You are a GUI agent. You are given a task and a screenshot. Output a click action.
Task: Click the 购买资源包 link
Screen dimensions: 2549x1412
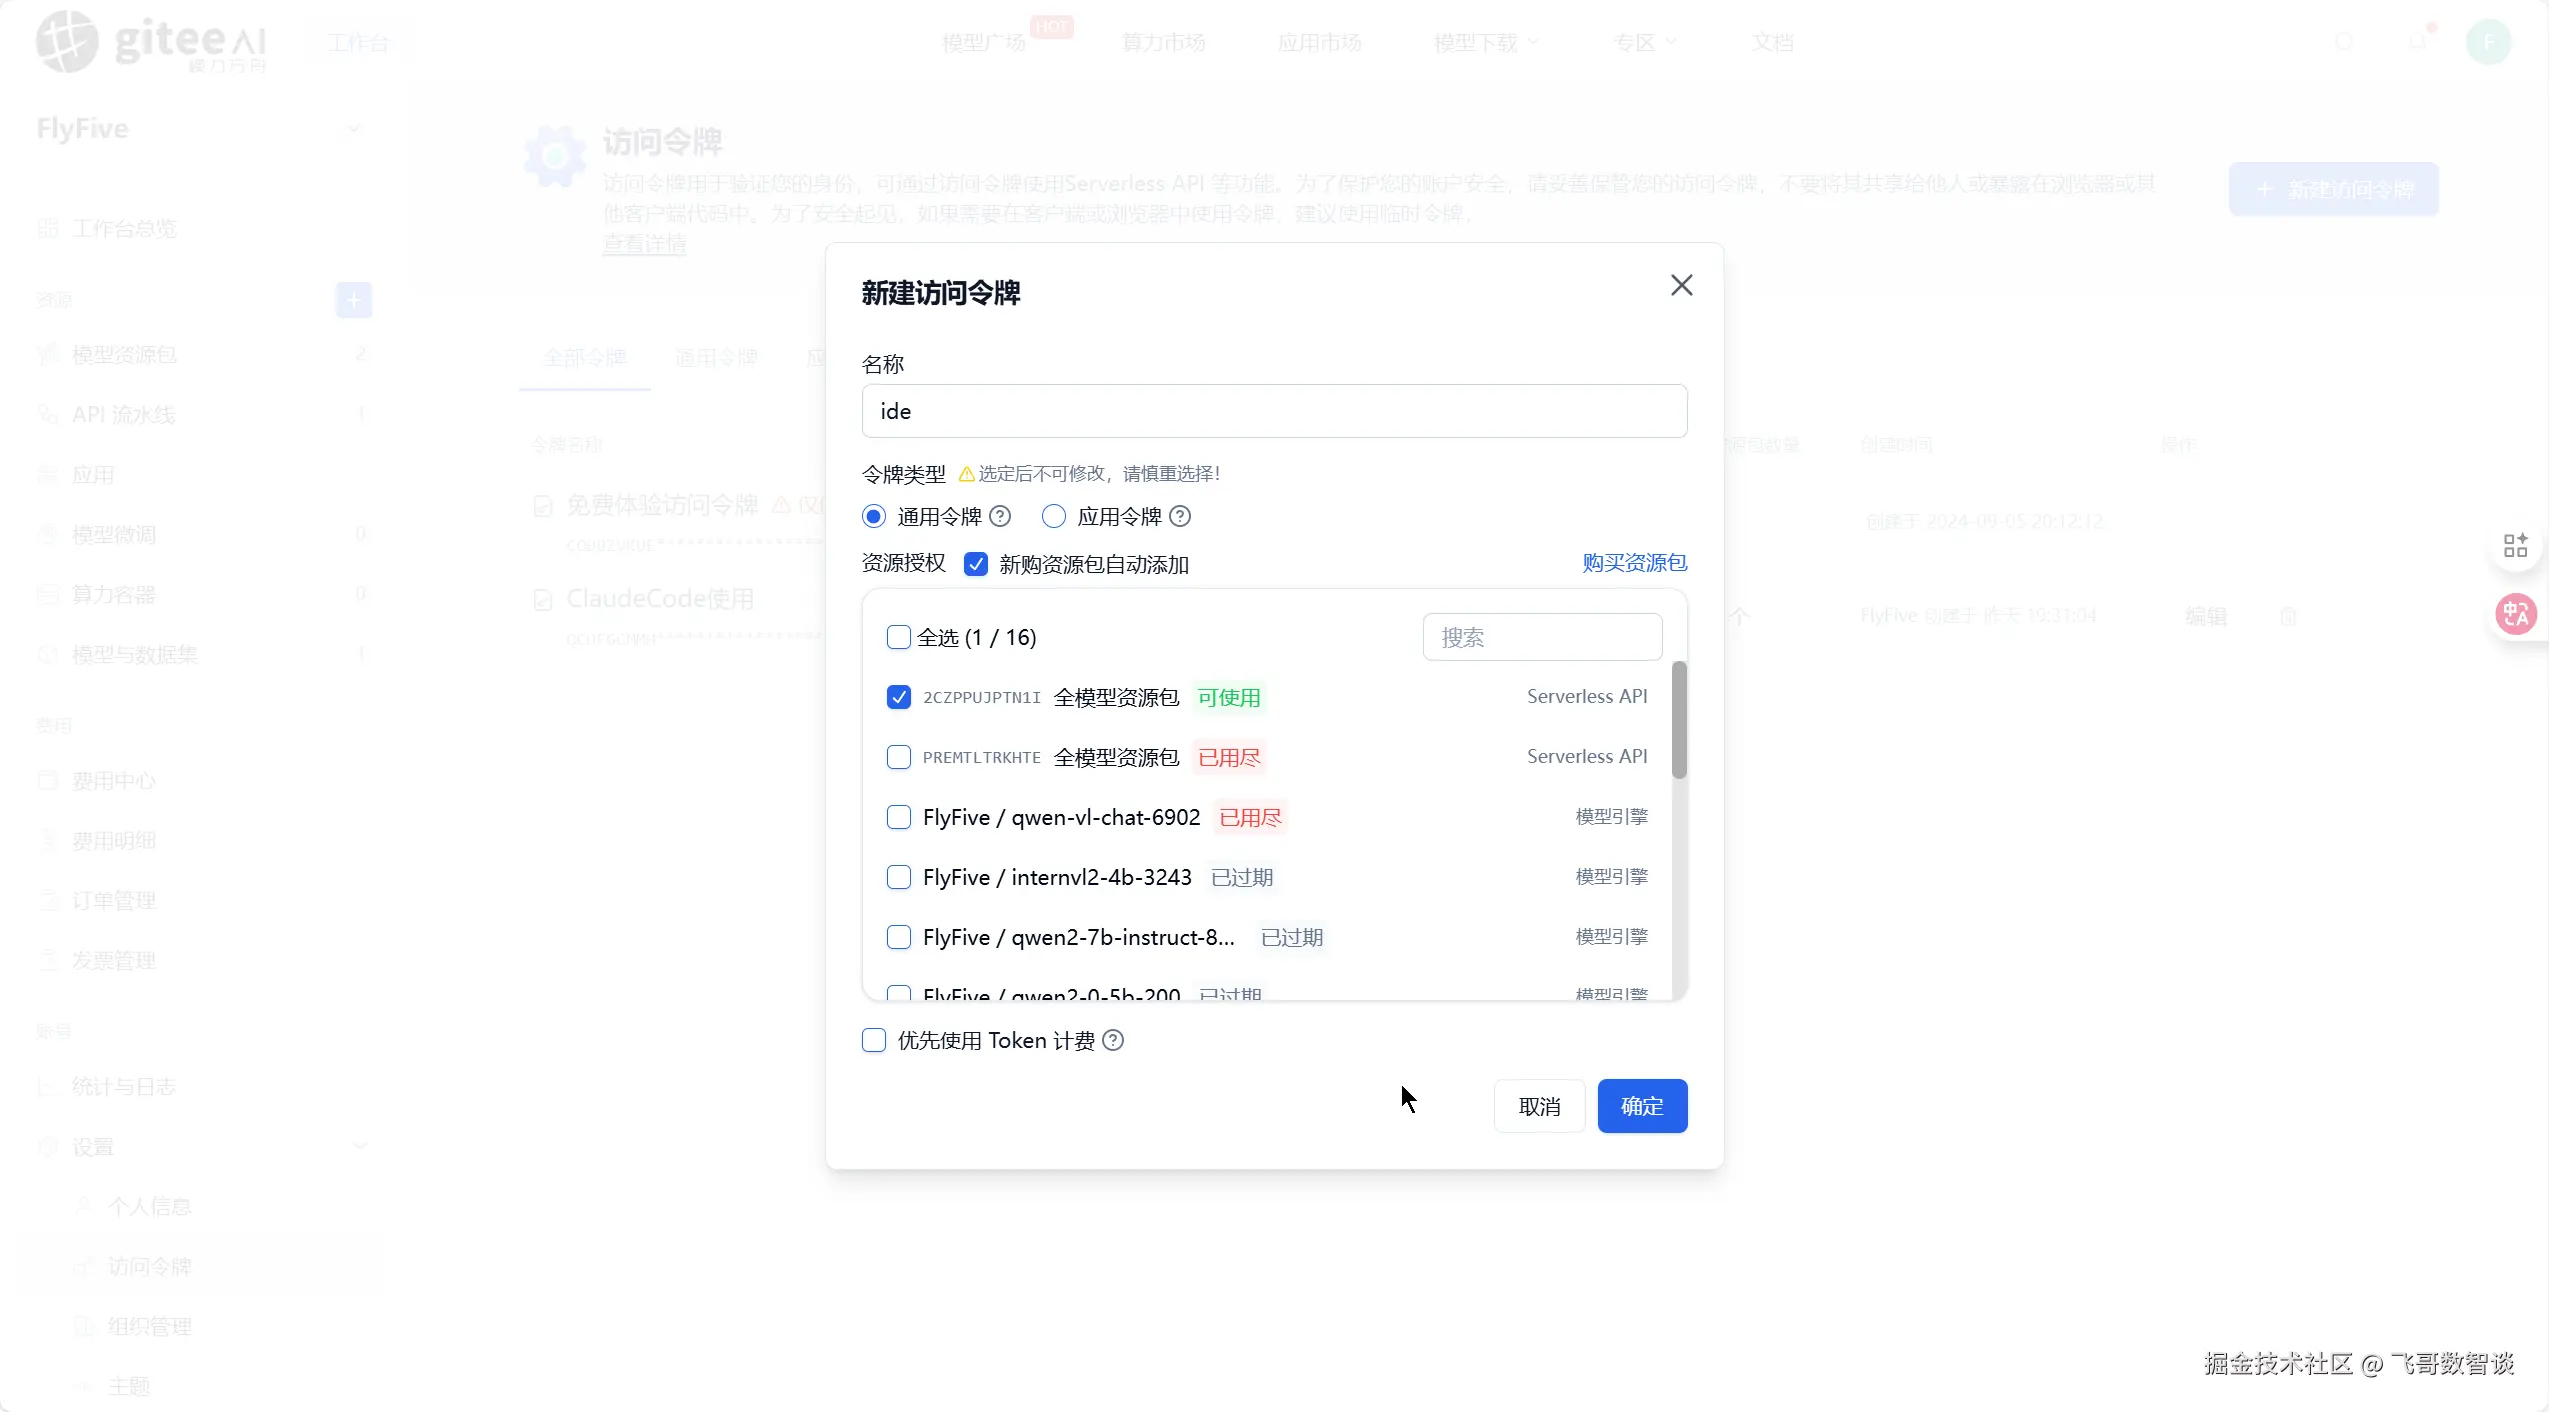(x=1634, y=563)
